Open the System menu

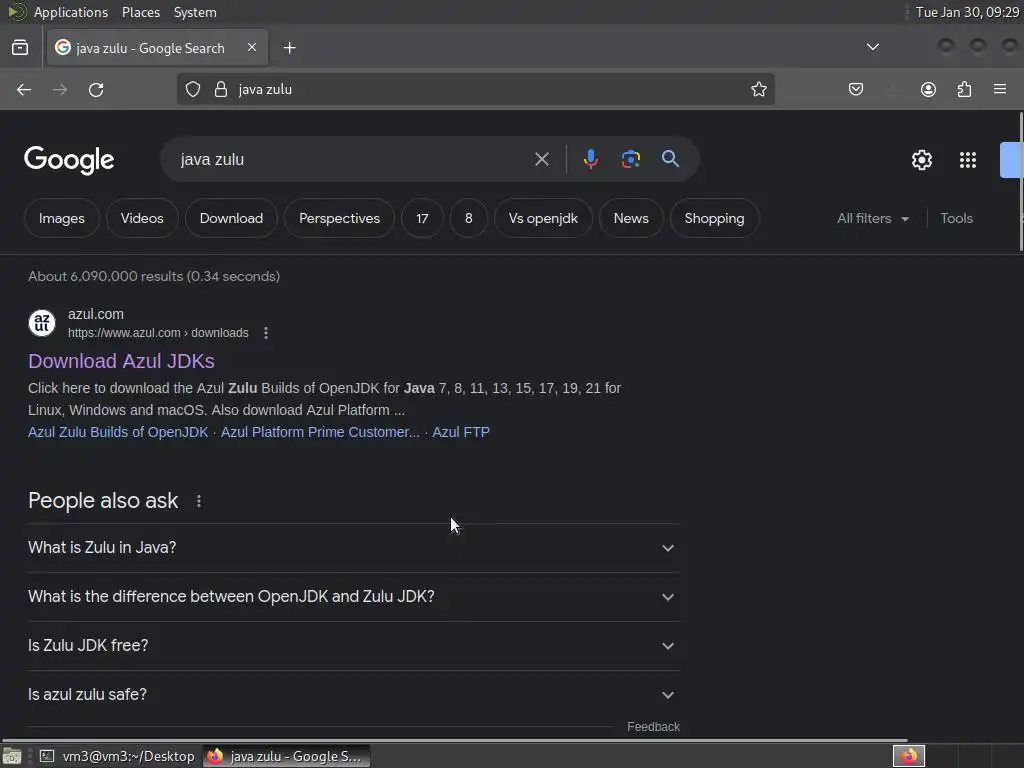click(195, 12)
